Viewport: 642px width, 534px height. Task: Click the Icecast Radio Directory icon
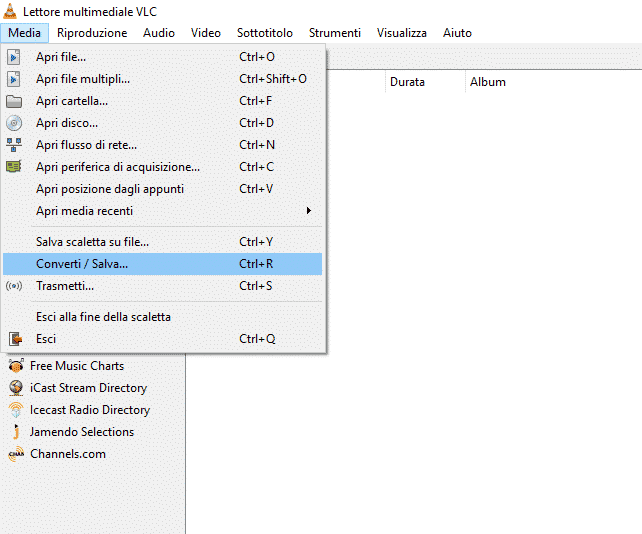[16, 410]
